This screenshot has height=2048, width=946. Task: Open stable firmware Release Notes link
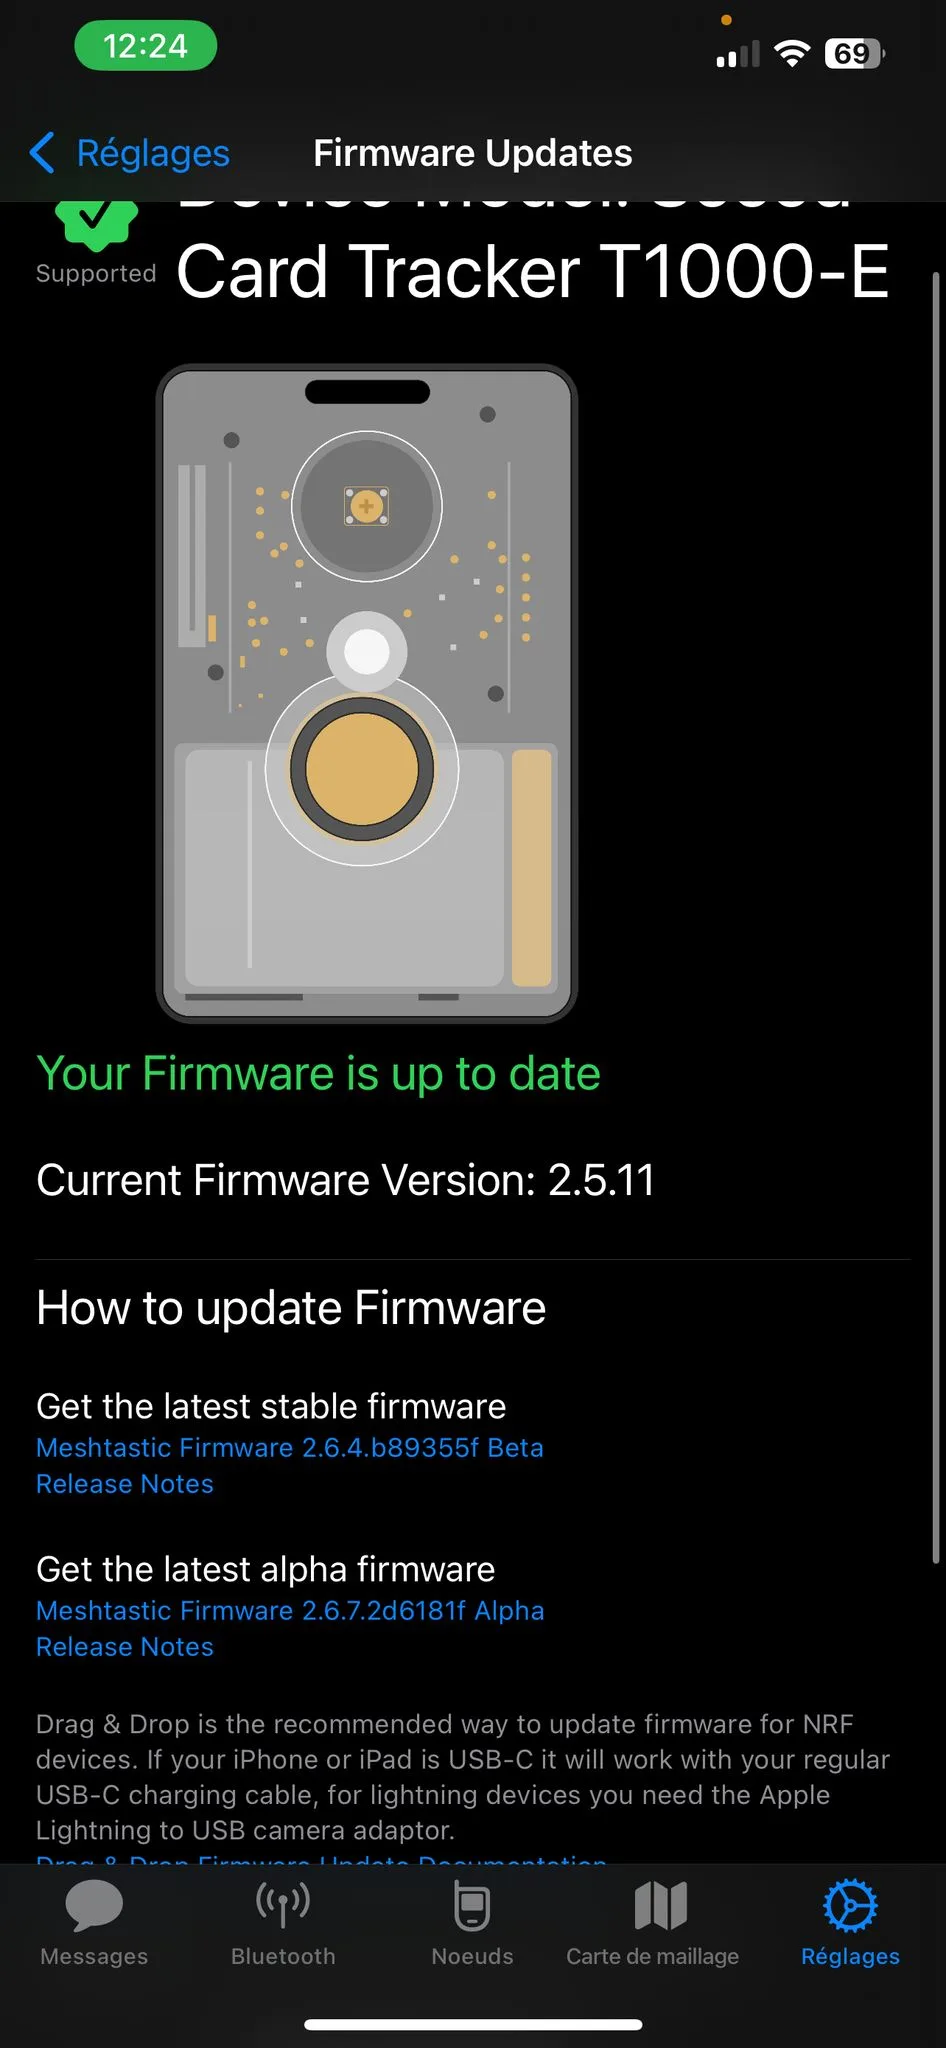coord(125,1483)
